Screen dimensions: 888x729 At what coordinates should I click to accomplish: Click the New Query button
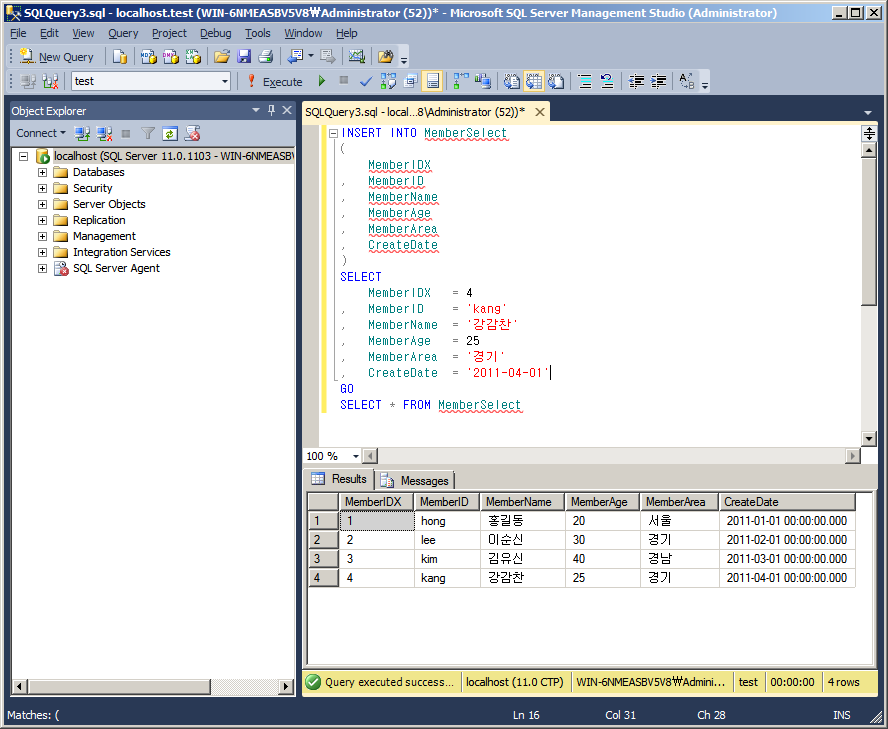pyautogui.click(x=56, y=57)
